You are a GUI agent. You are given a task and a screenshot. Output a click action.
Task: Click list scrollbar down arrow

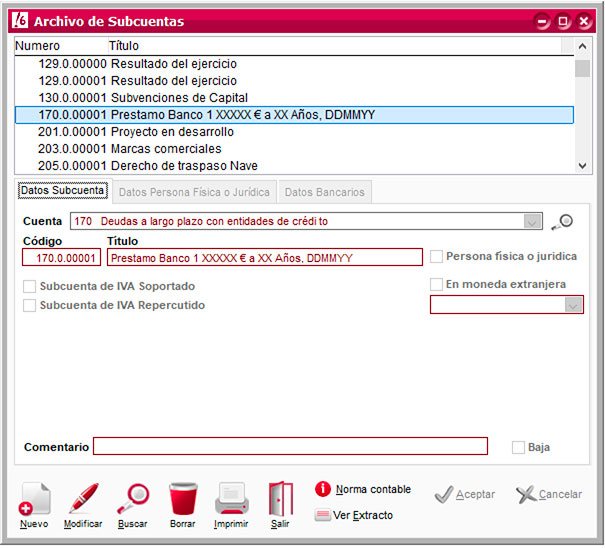(582, 166)
